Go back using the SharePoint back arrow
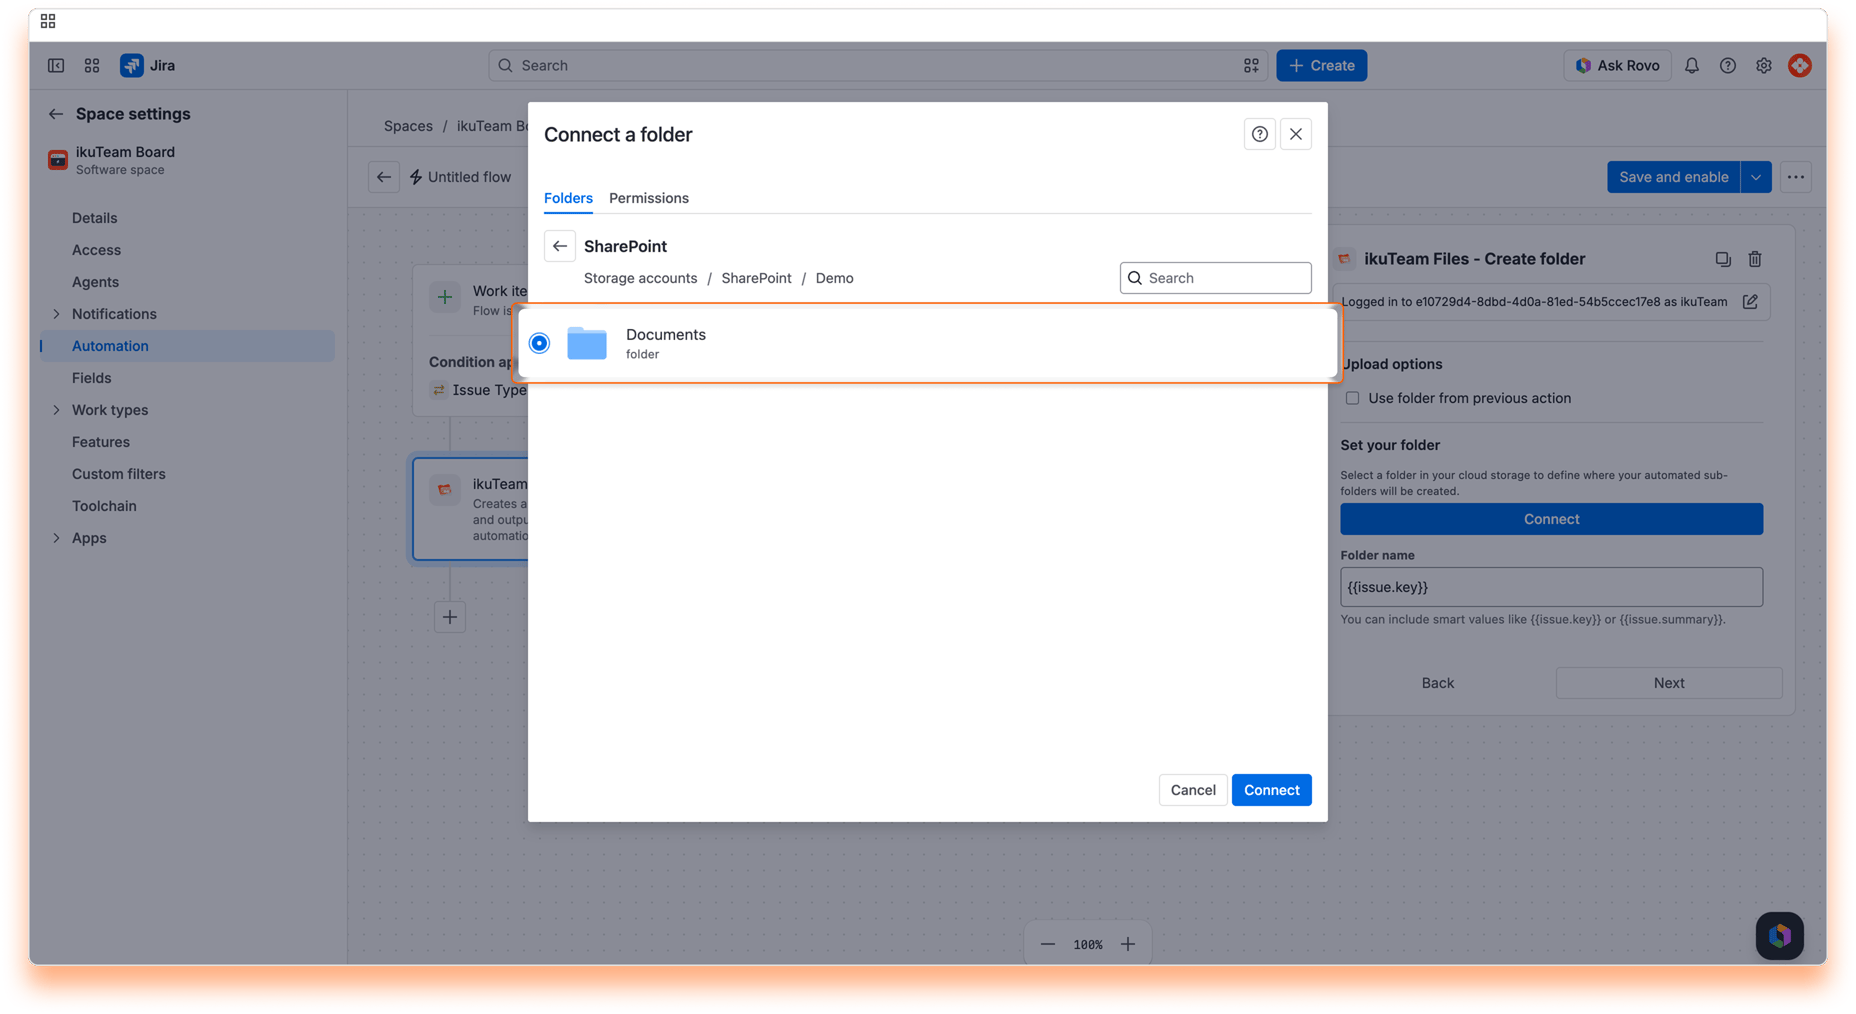This screenshot has height=1014, width=1856. (x=560, y=246)
